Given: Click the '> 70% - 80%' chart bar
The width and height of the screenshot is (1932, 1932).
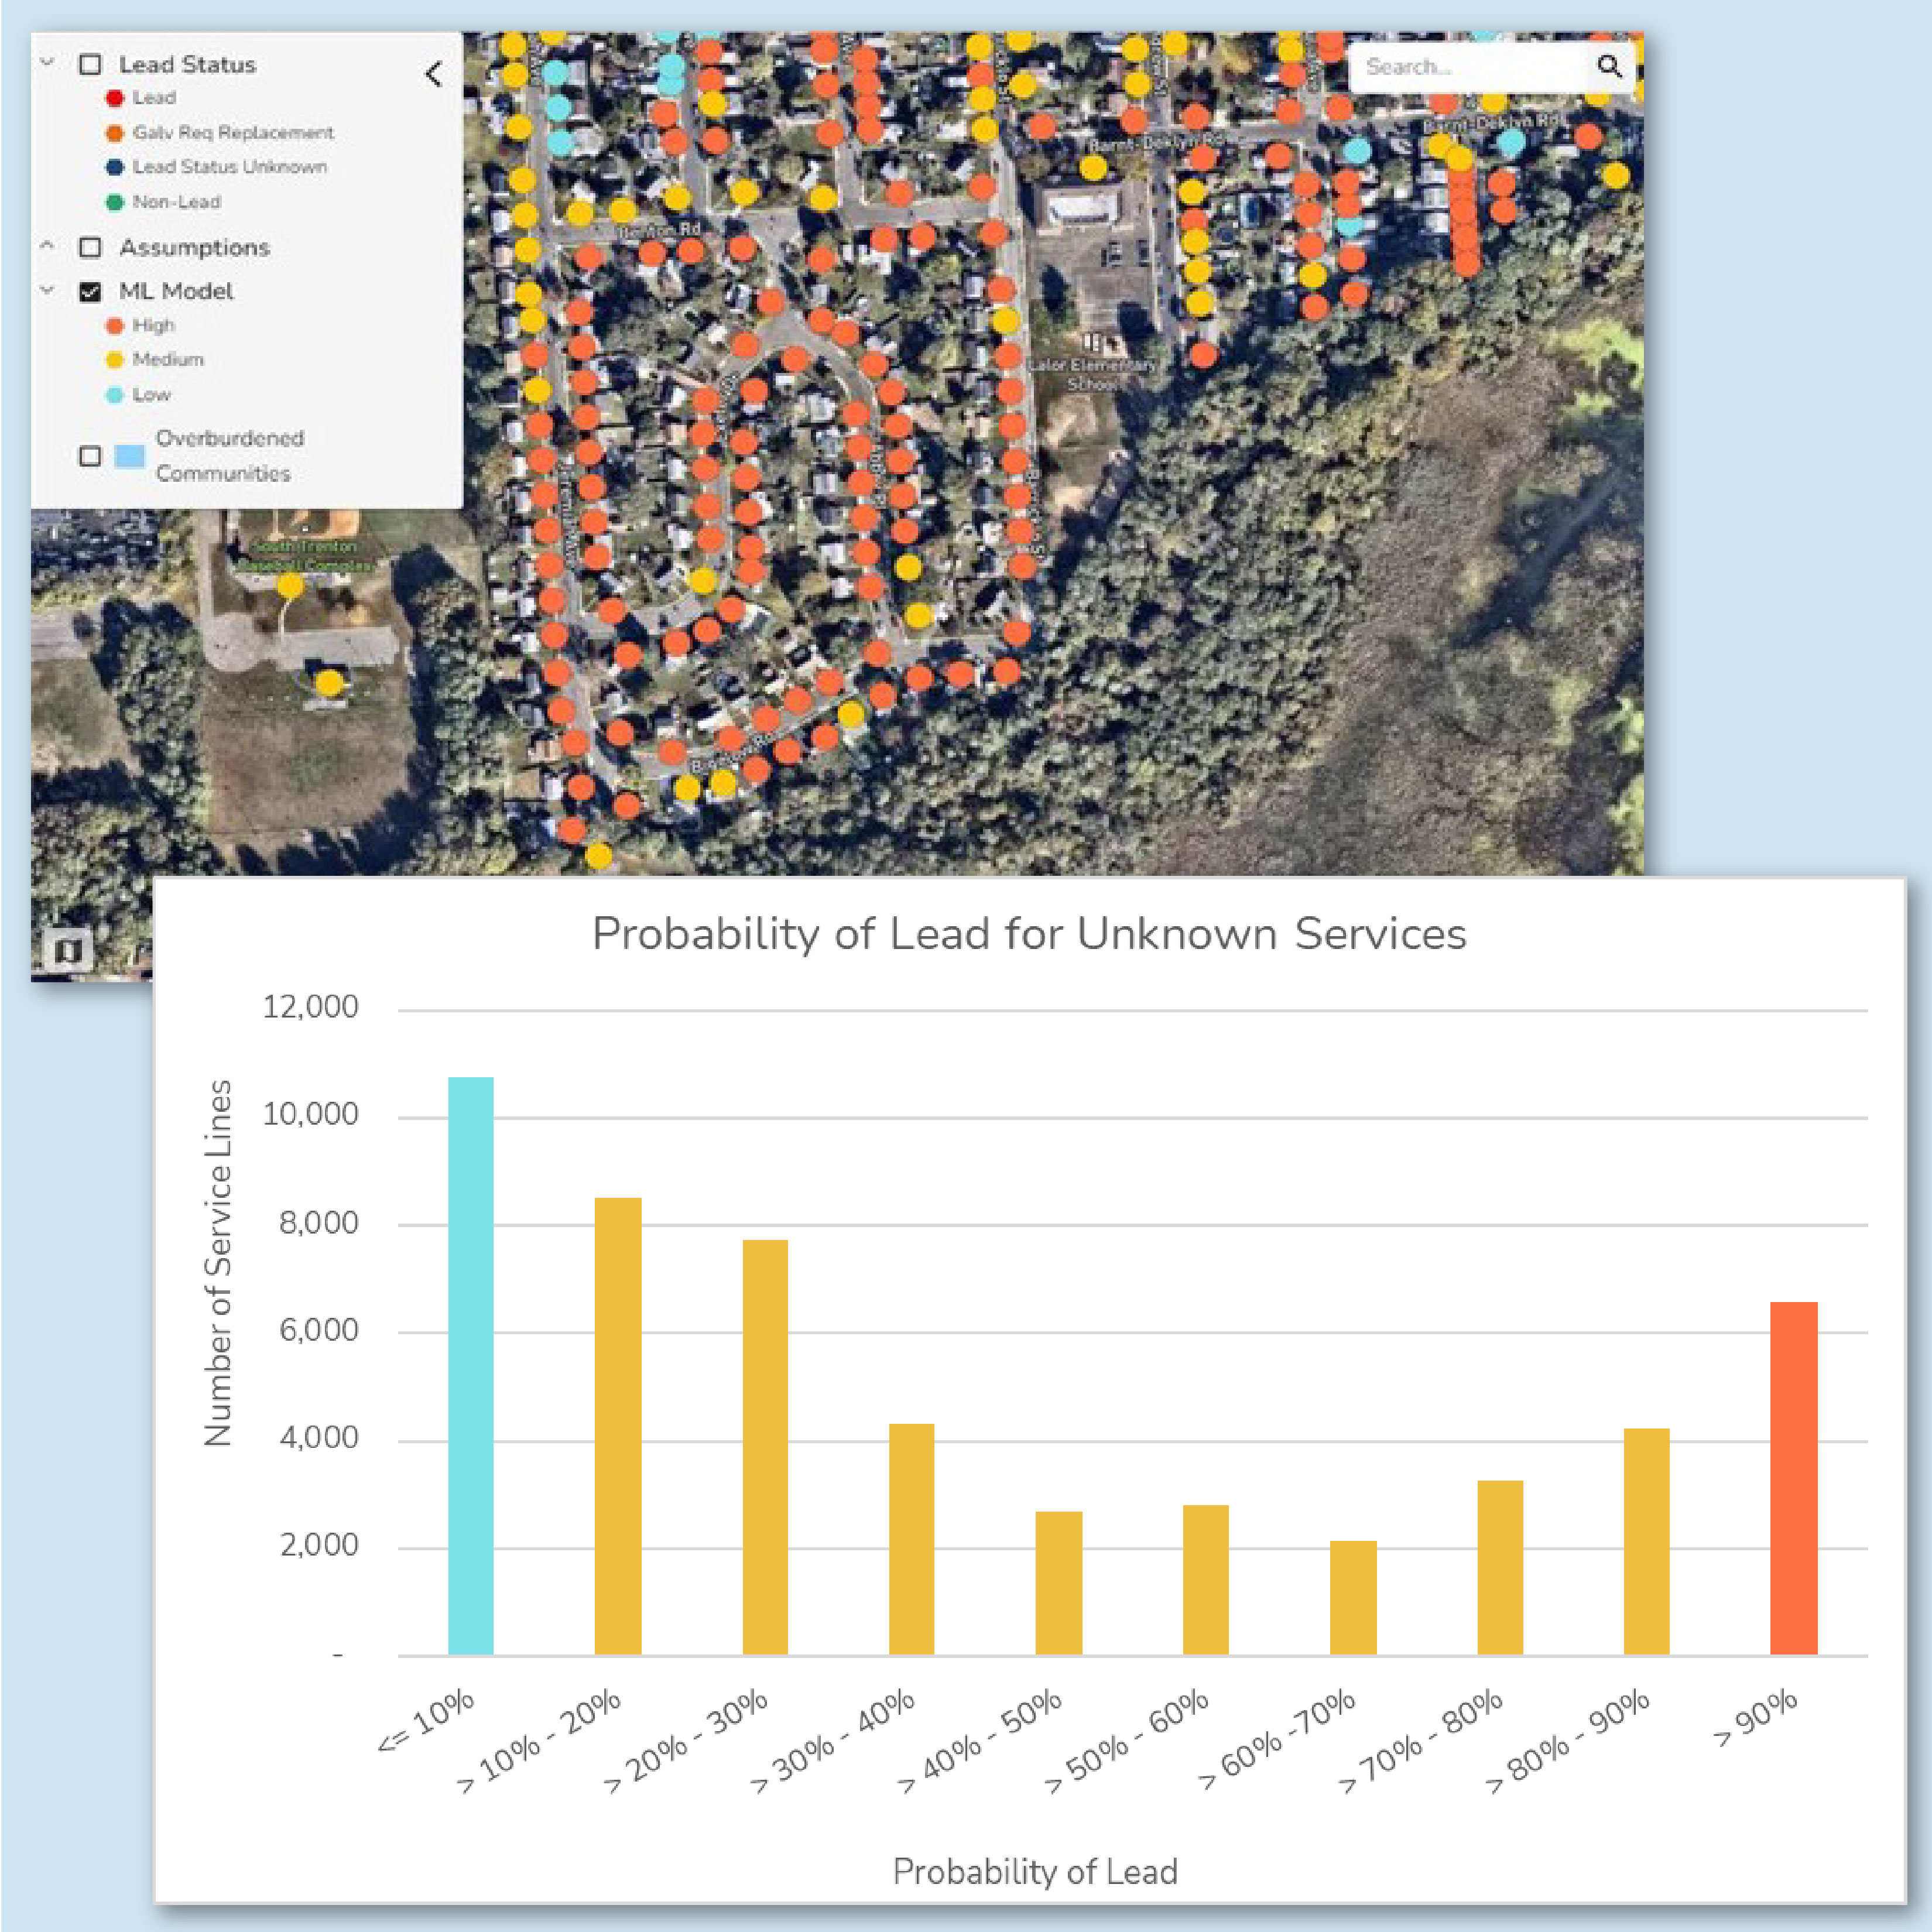Looking at the screenshot, I should [x=1500, y=1568].
